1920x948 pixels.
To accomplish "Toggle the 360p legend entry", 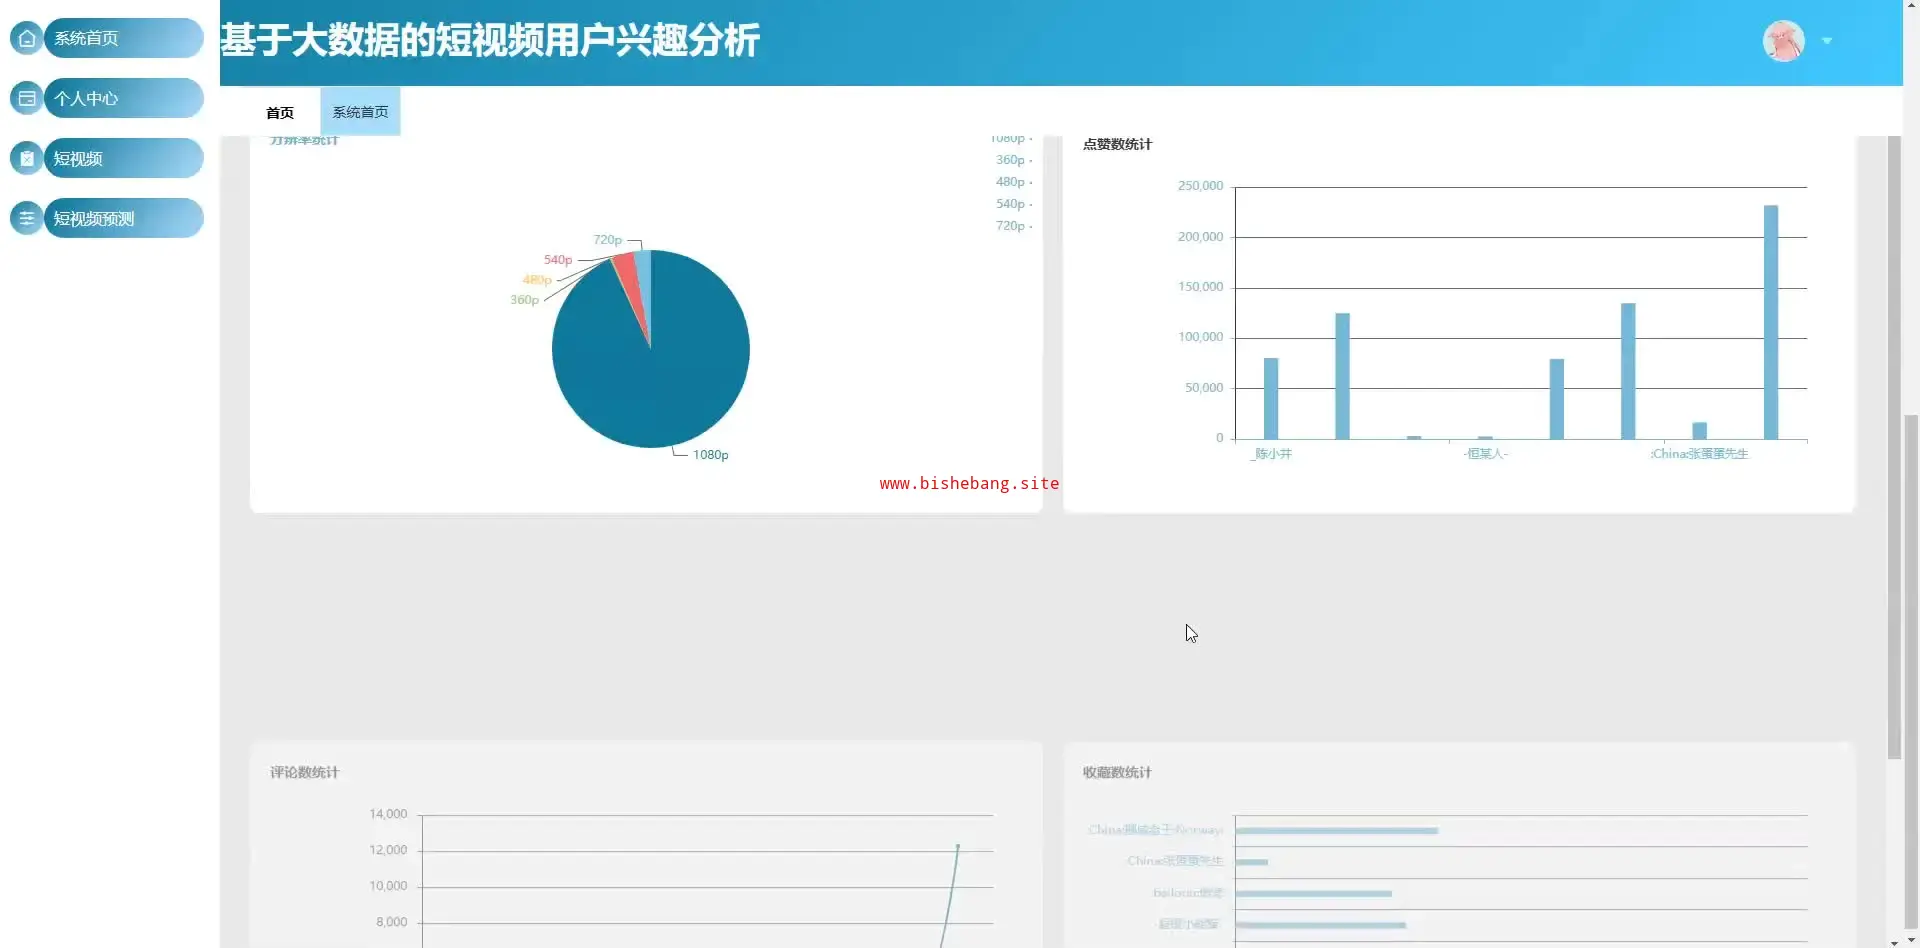I will click(x=1013, y=160).
